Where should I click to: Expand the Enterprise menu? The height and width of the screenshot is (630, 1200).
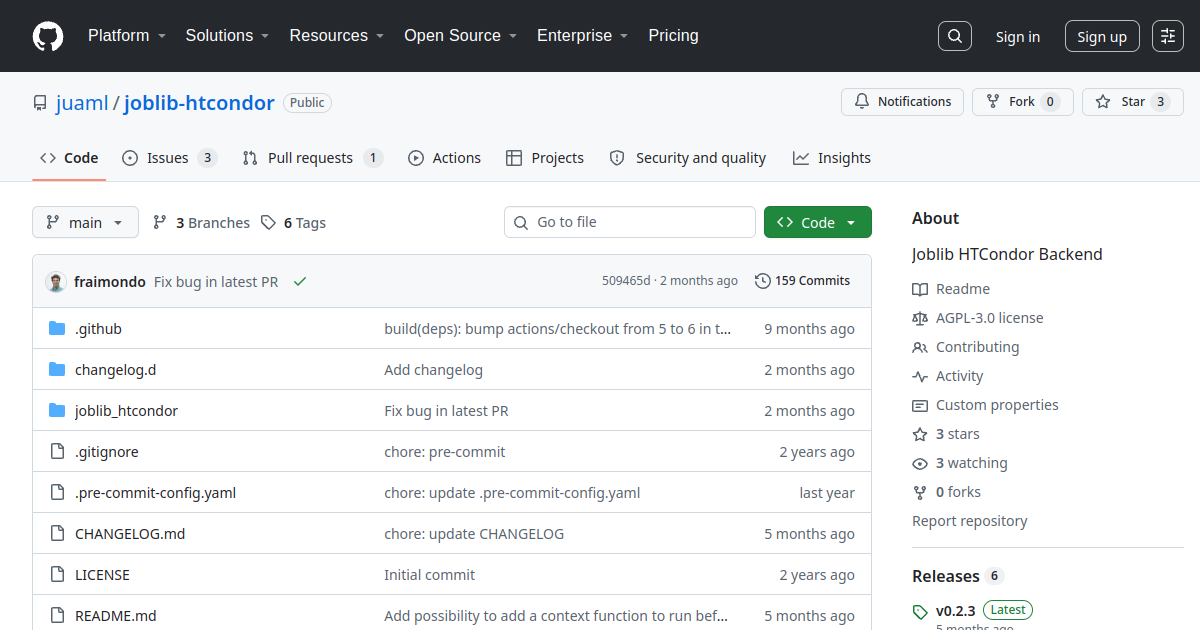pos(582,36)
